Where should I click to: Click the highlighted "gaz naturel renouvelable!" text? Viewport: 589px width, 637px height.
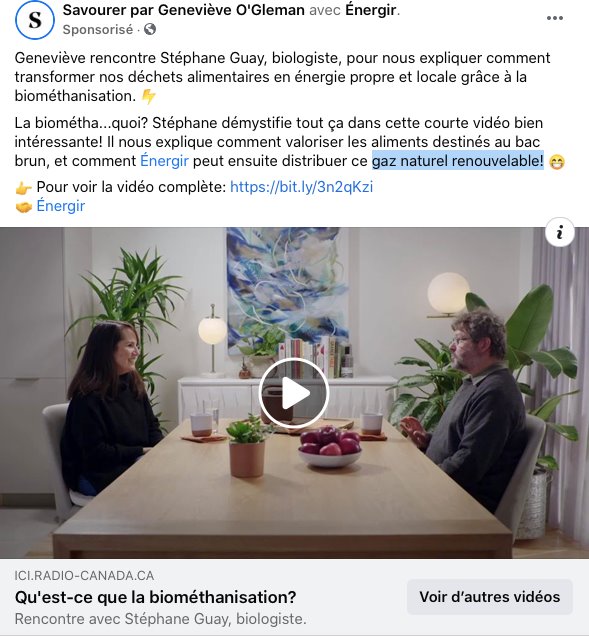point(458,161)
